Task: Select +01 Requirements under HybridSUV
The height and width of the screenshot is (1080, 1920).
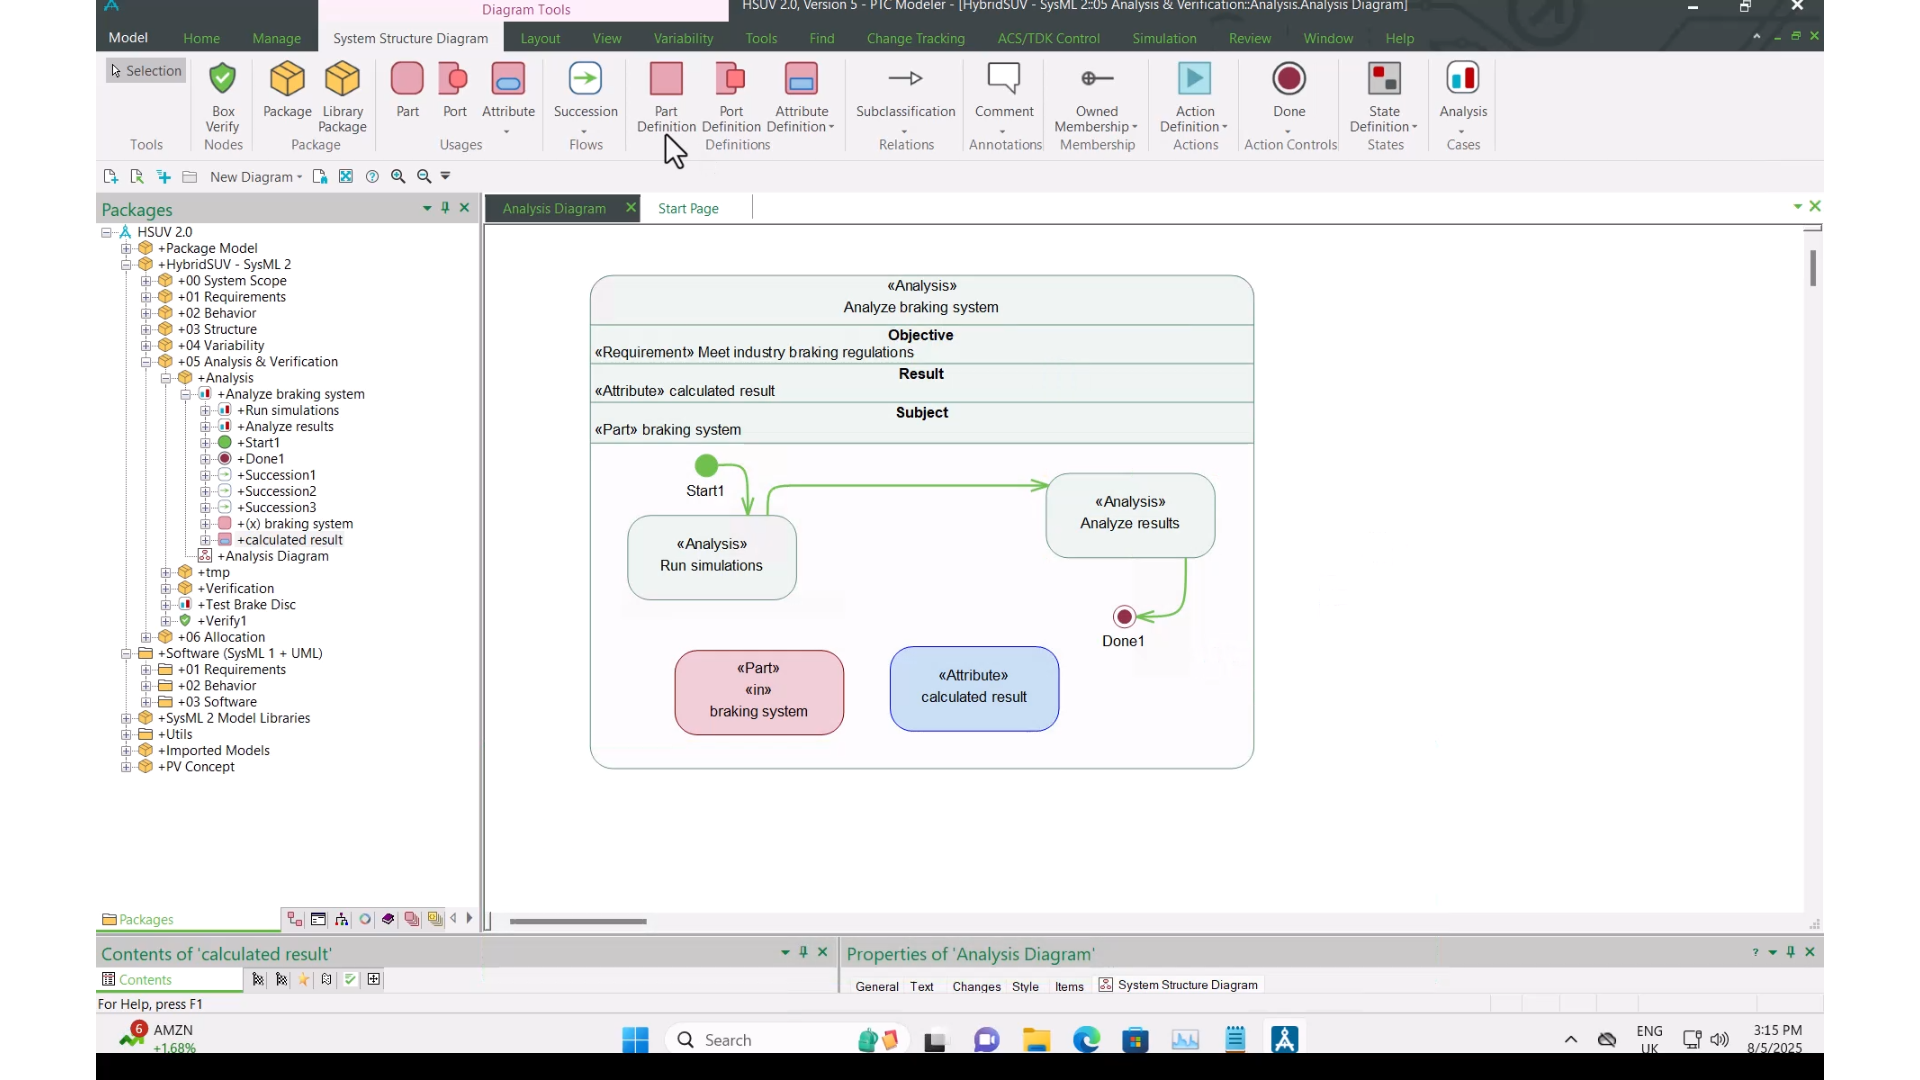Action: click(232, 297)
